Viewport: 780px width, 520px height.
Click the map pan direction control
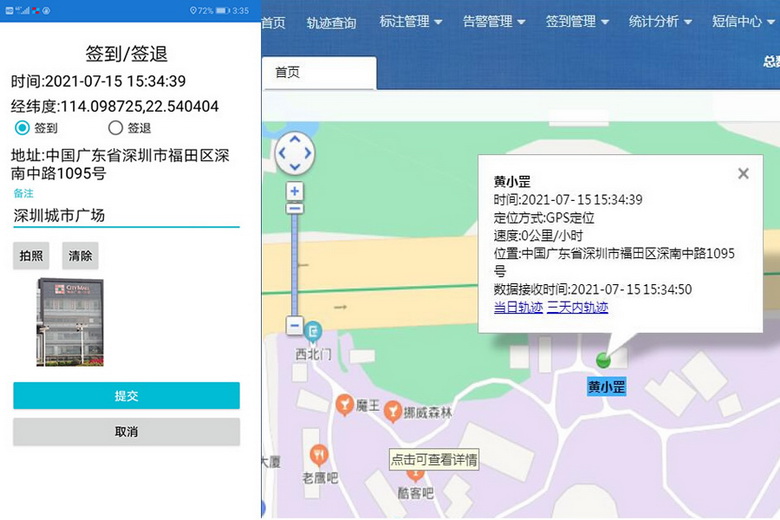pos(294,153)
